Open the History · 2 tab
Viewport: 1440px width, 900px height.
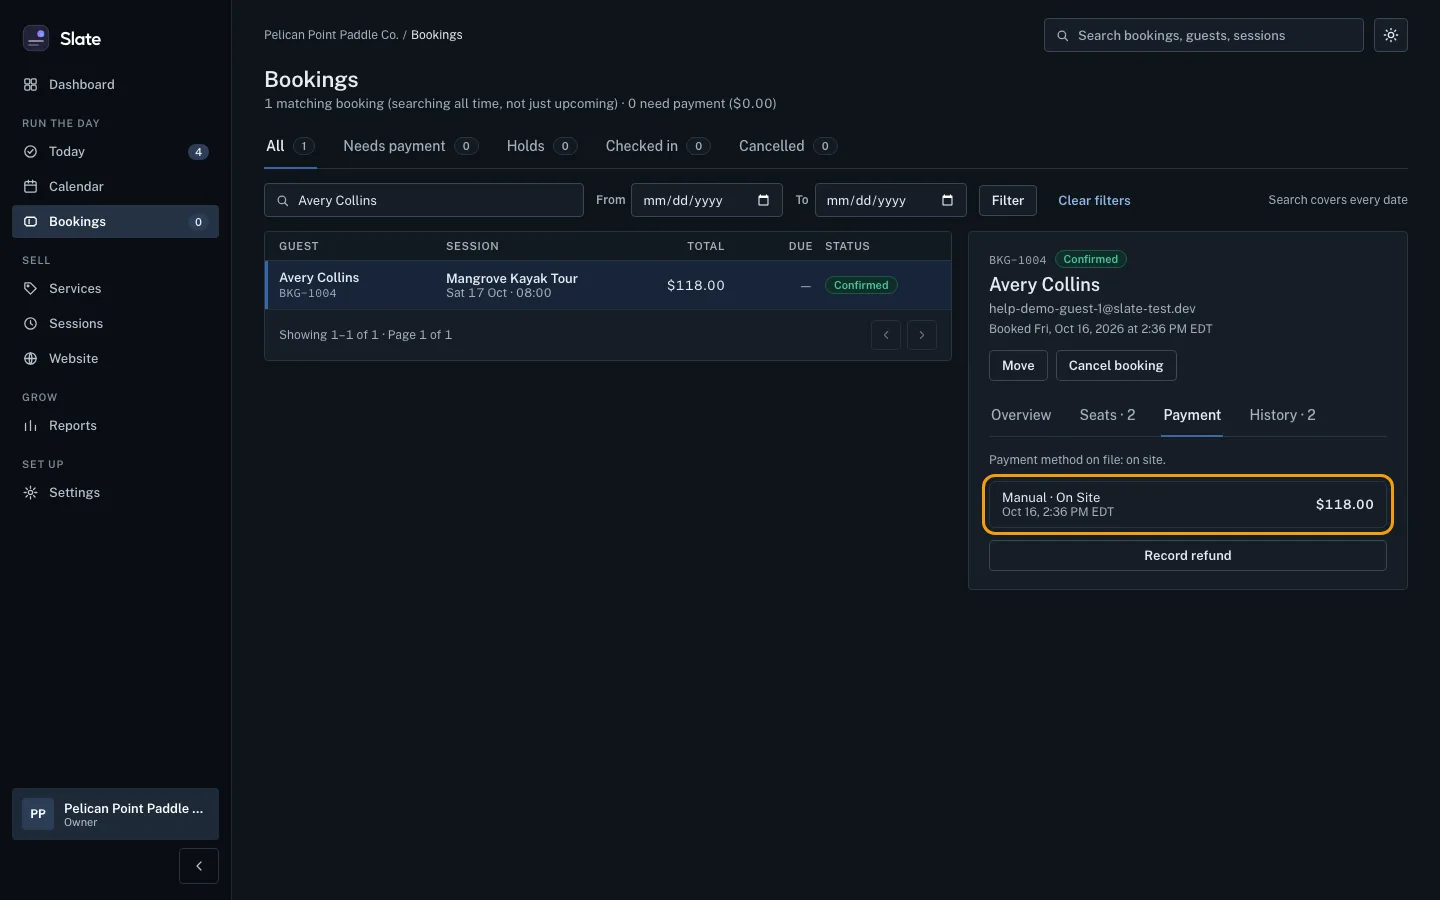tap(1282, 415)
